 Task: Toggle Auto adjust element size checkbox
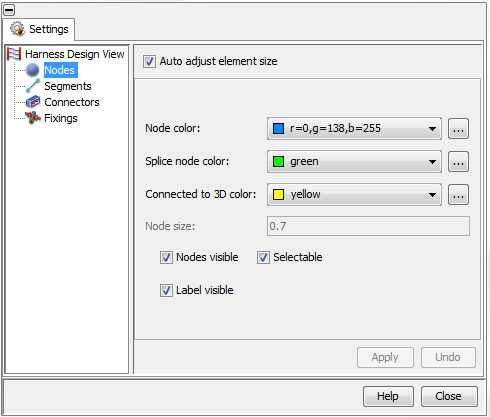(149, 61)
